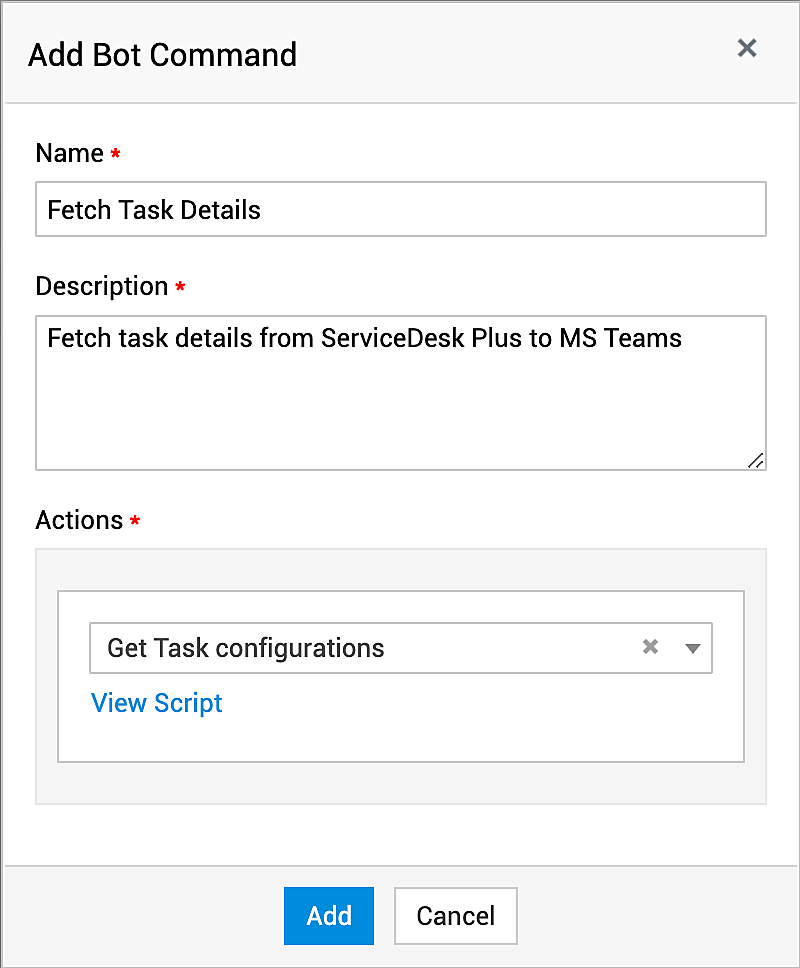
Task: Close the Add Bot Command dialog
Action: click(747, 48)
